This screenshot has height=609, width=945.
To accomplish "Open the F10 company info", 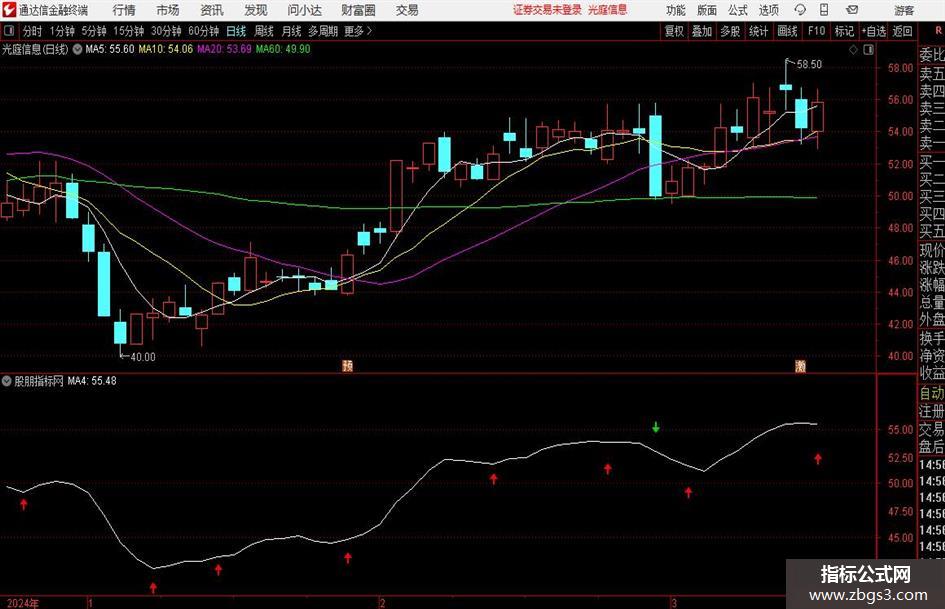I will [x=817, y=31].
